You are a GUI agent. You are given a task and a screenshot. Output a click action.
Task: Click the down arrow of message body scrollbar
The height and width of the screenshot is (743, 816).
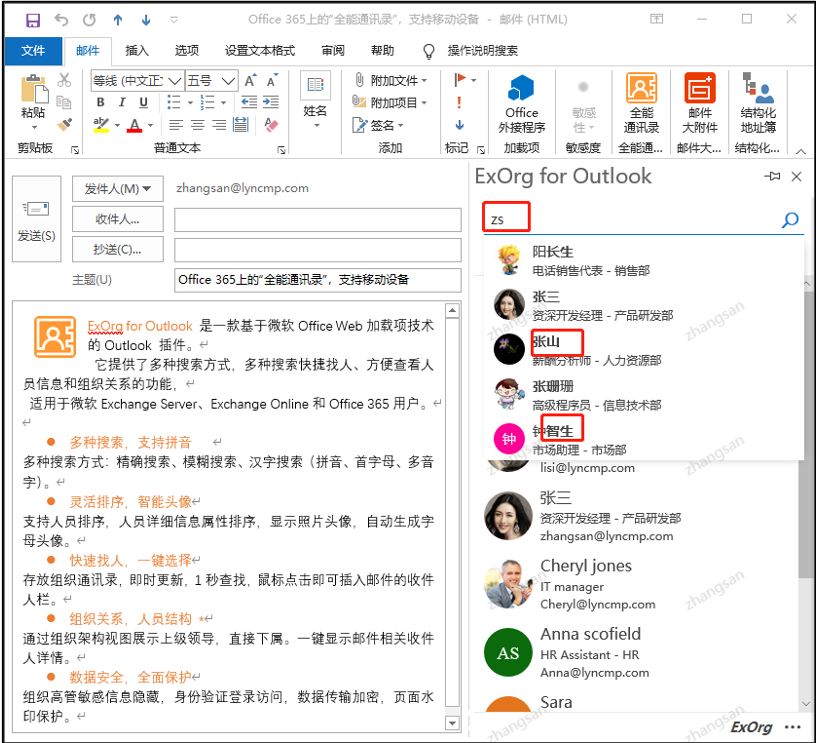(452, 723)
